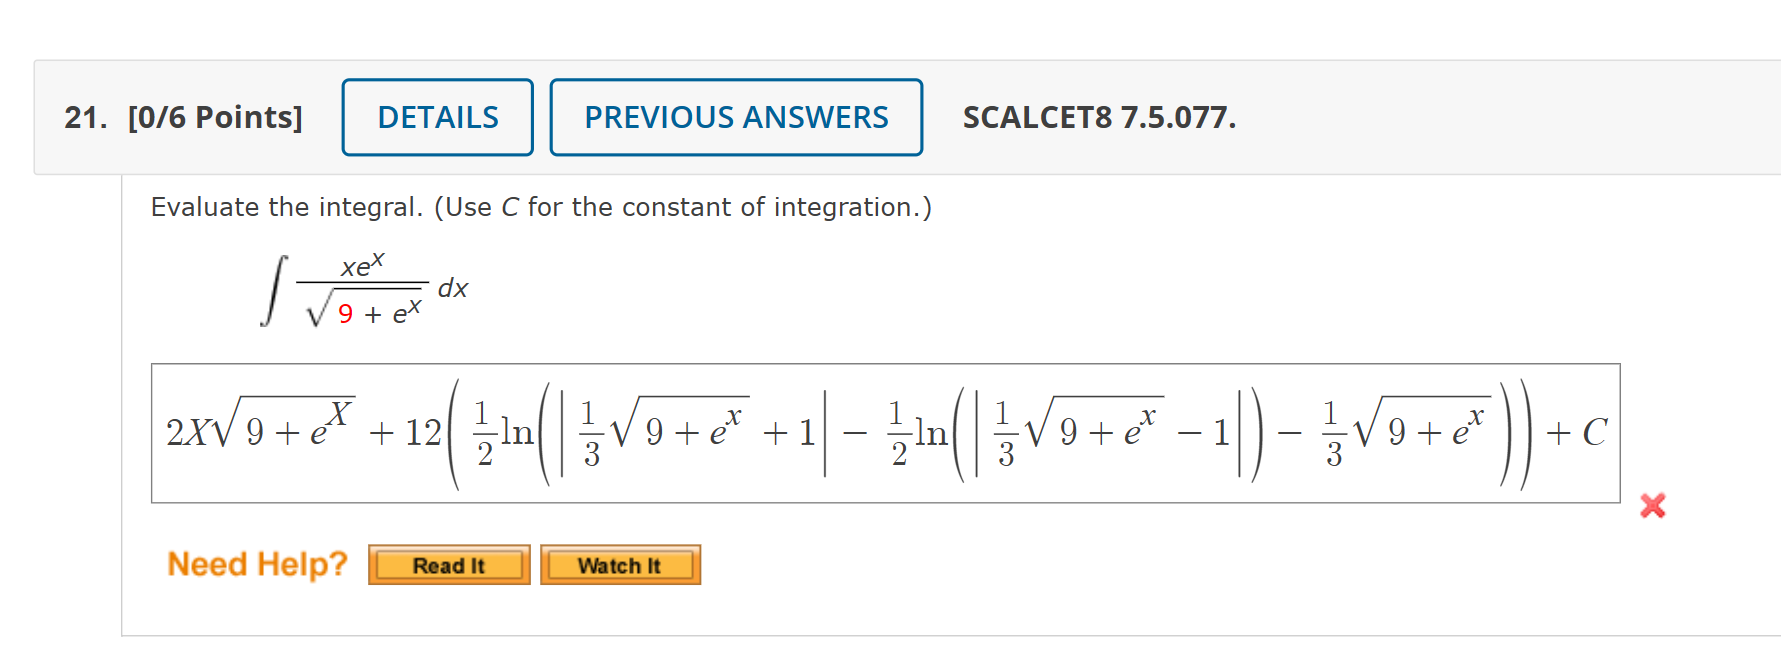Click the Read It help button
The image size is (1781, 650).
(448, 565)
